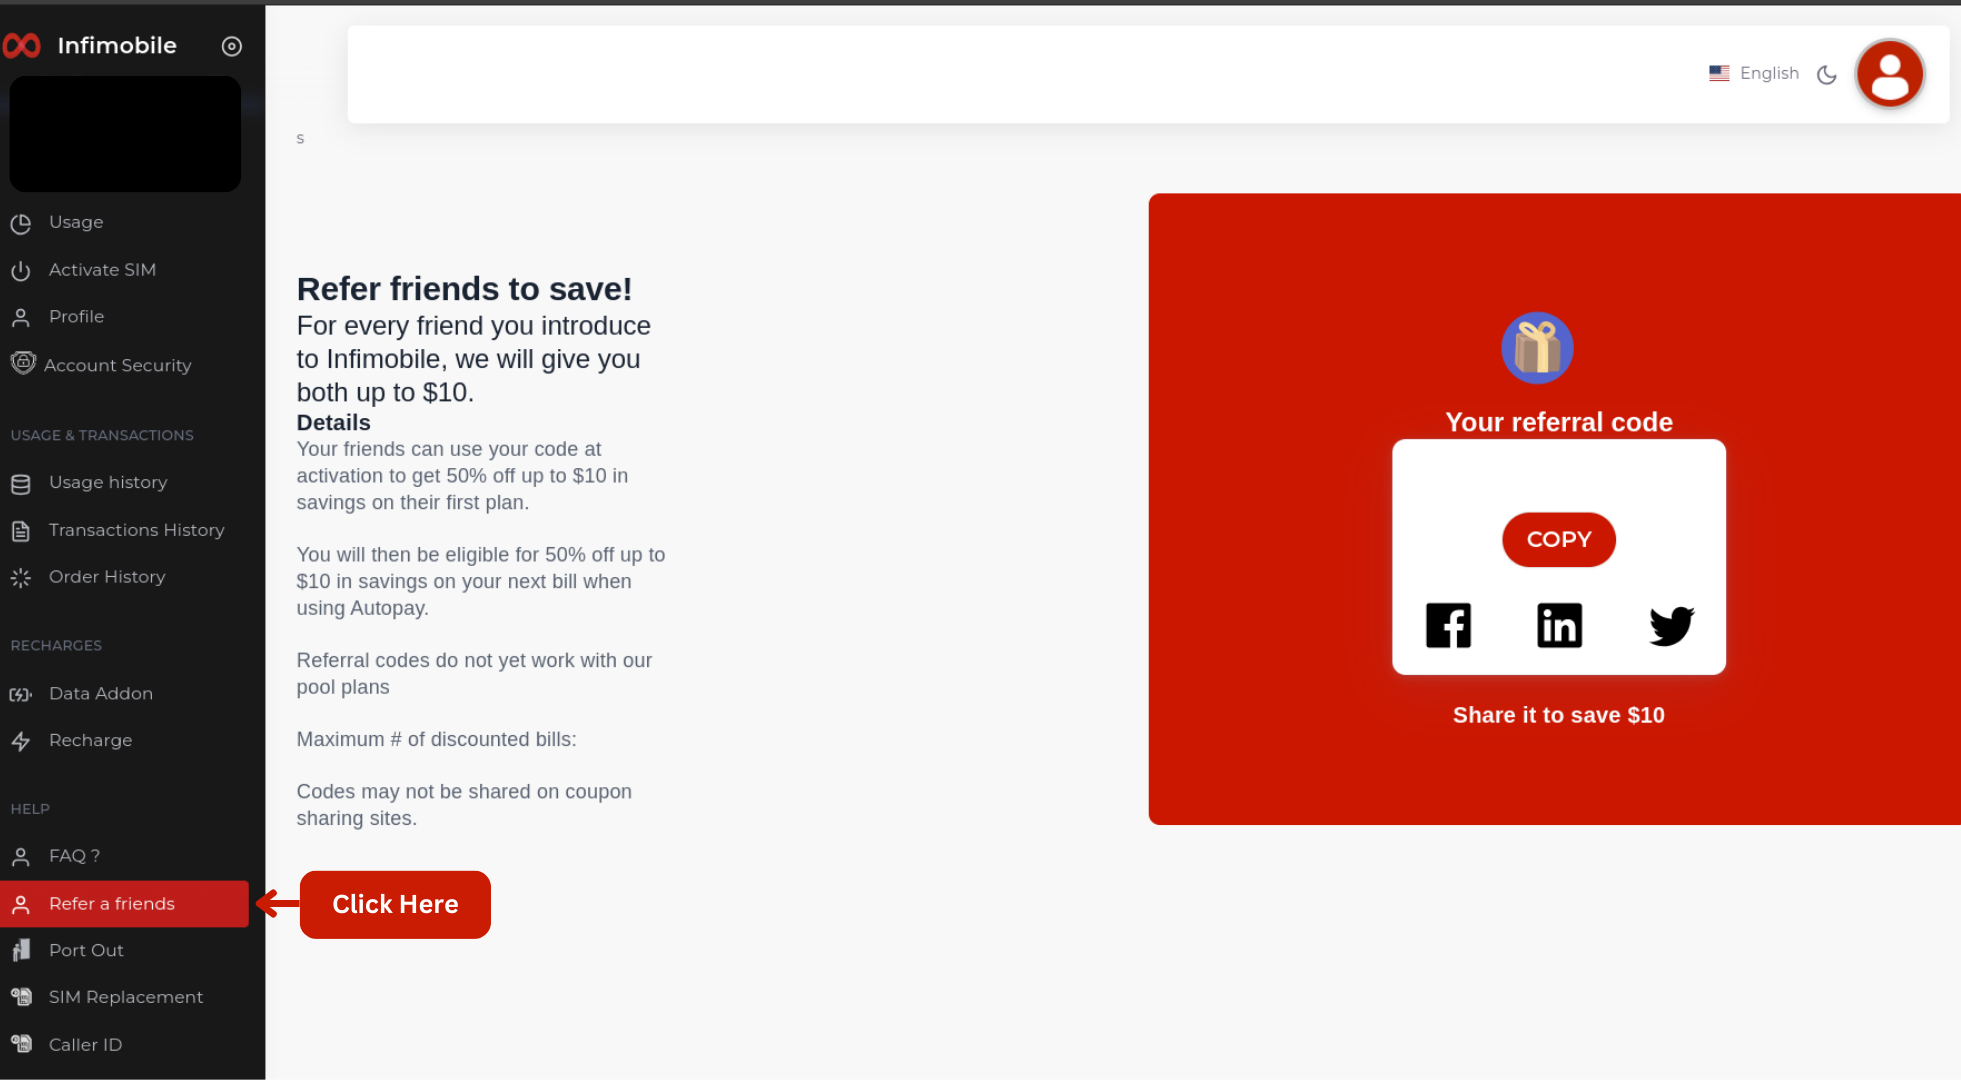Click the LinkedIn share icon
Image resolution: width=1961 pixels, height=1080 pixels.
[x=1559, y=626]
